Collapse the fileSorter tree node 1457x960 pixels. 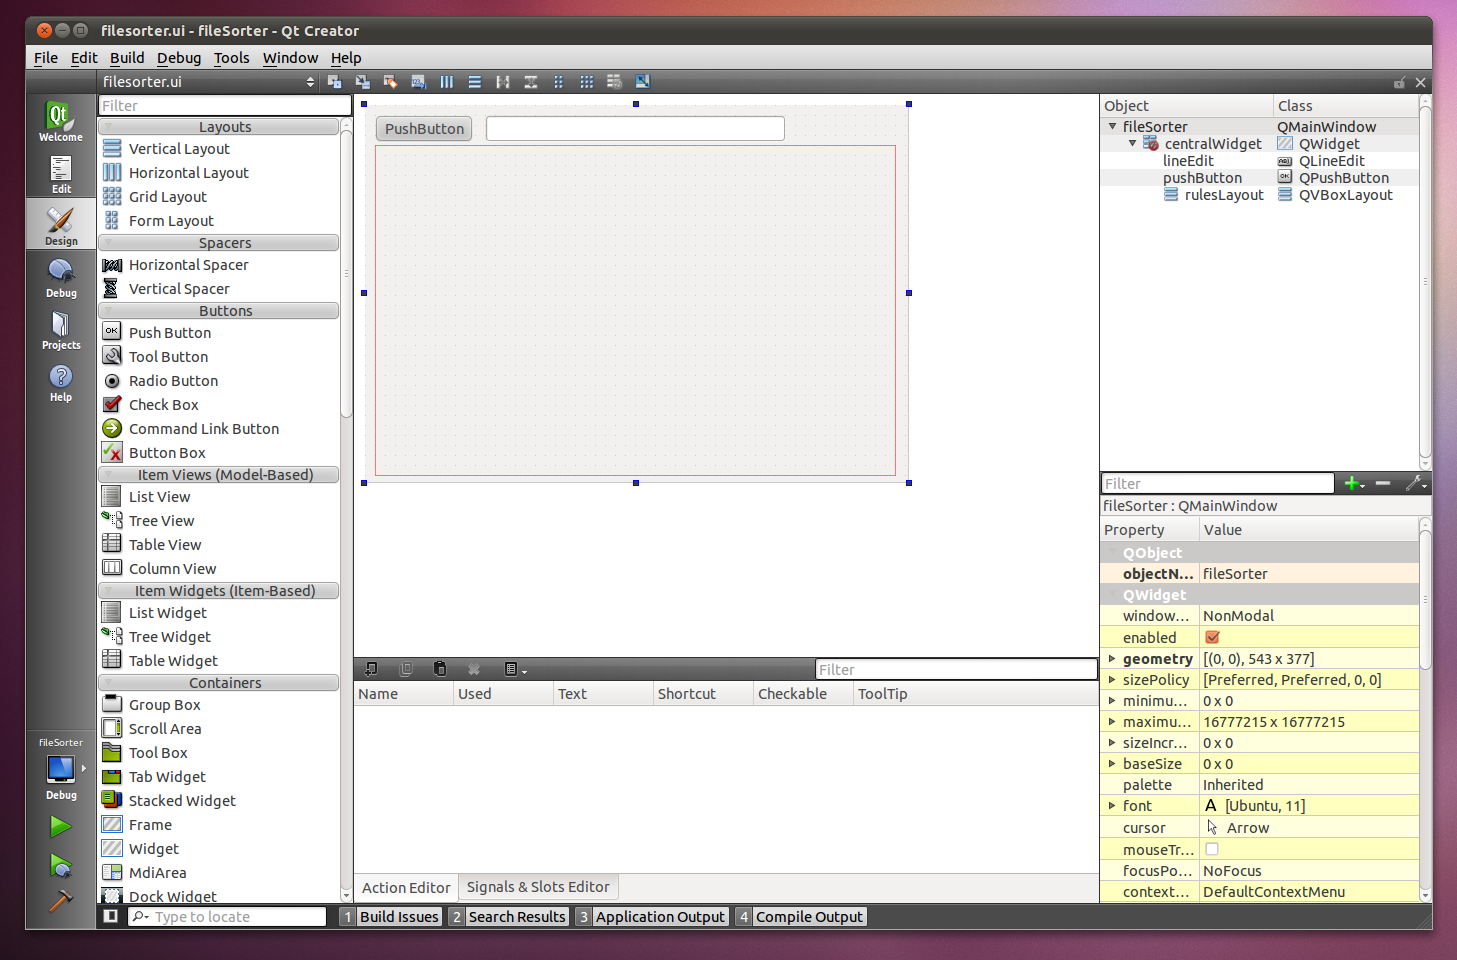click(1112, 127)
